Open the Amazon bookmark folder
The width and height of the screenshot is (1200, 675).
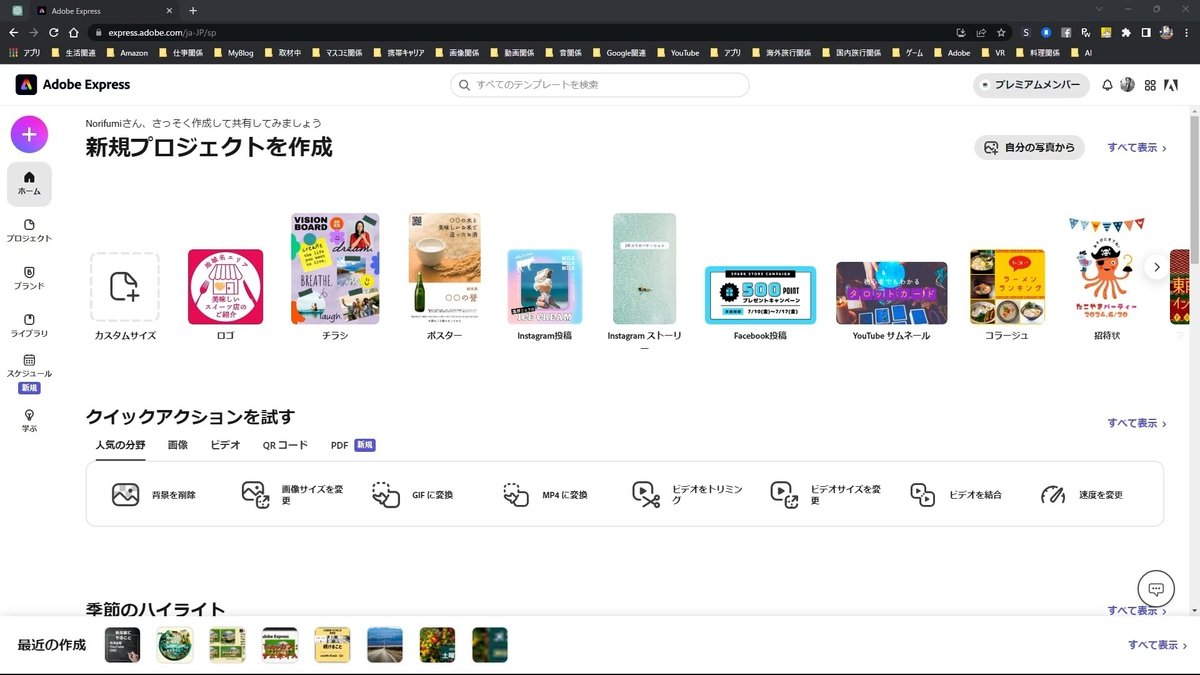pyautogui.click(x=126, y=52)
